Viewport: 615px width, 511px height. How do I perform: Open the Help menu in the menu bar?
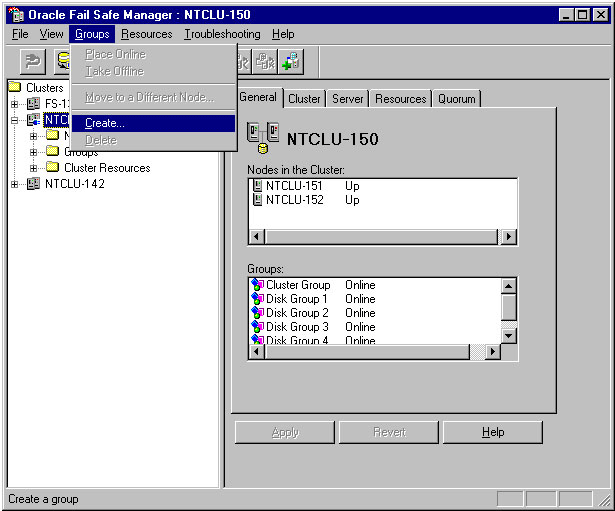coord(283,34)
